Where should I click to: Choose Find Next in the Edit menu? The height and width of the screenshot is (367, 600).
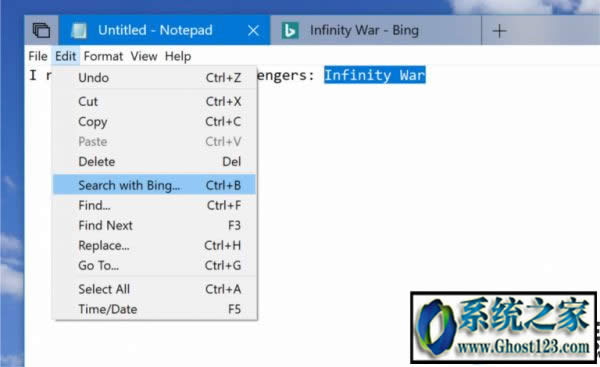(x=155, y=225)
